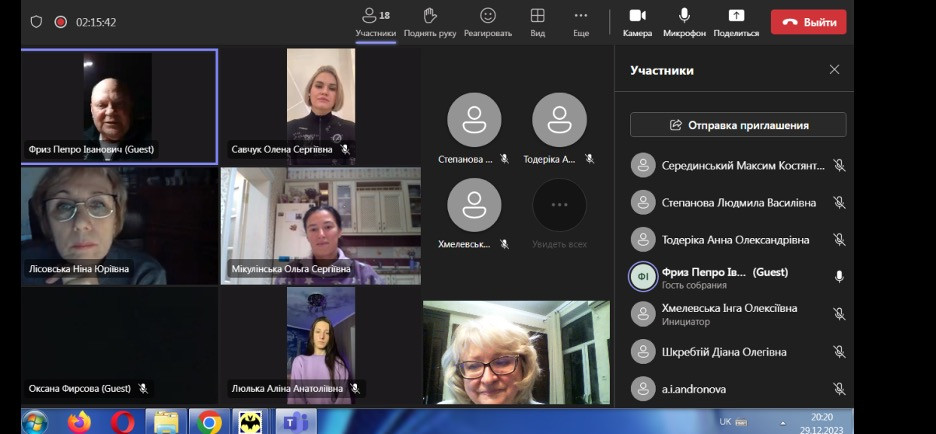Select Лісовська Ніна Юріївна video tile
This screenshot has height=434, width=936.
pos(119,226)
